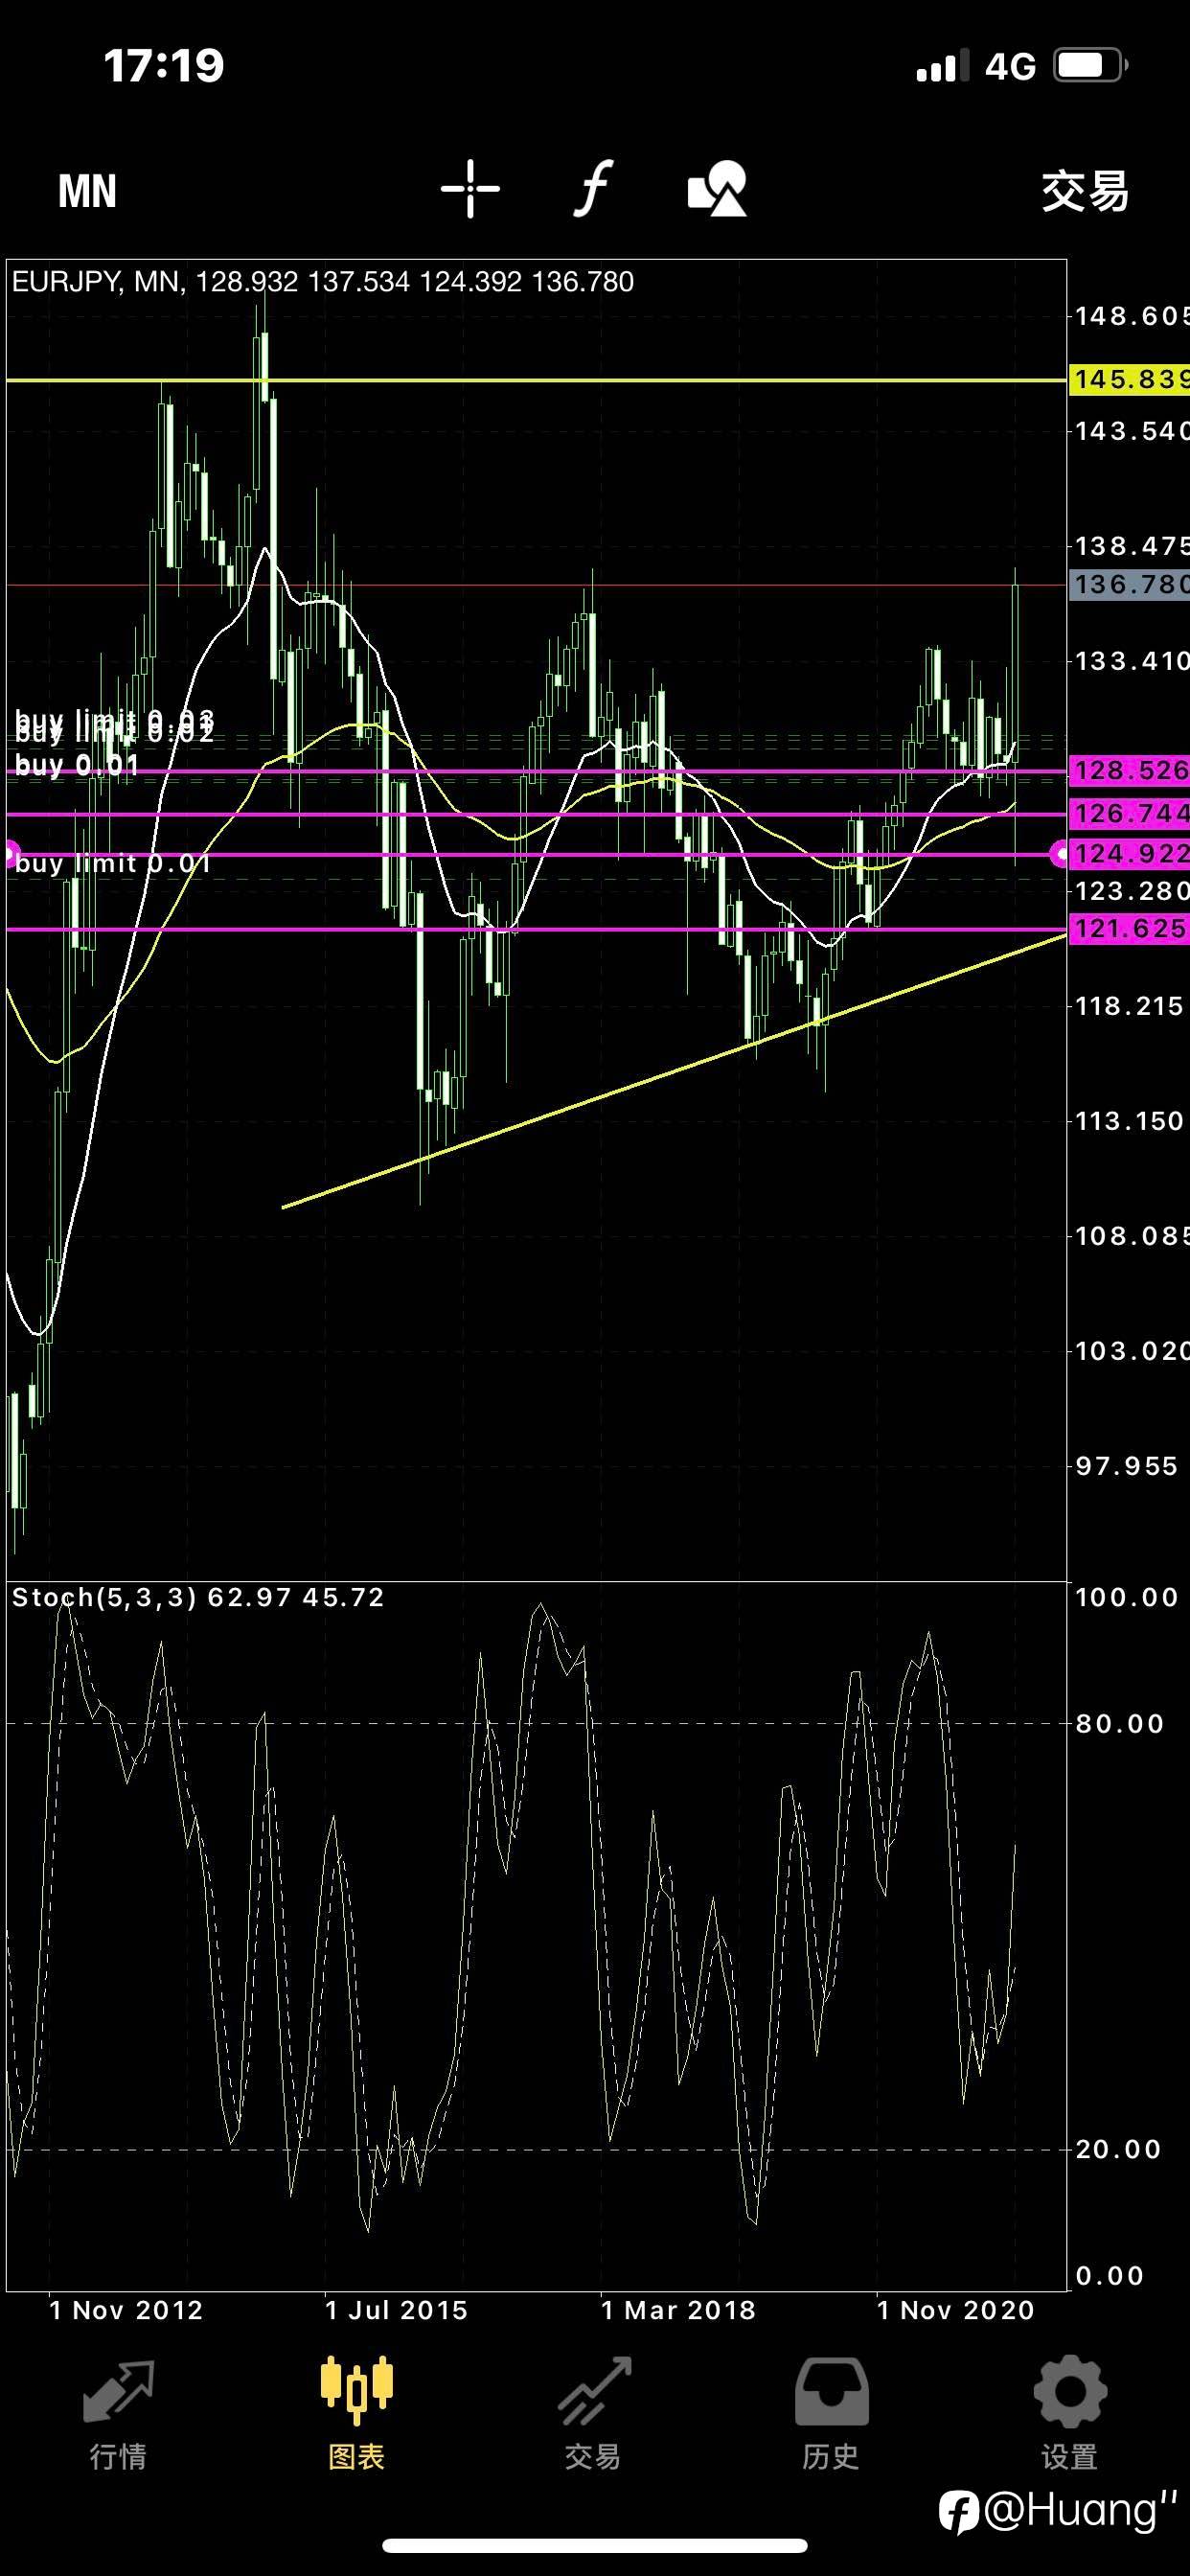Select the 121.625 magenta level label
This screenshot has height=2576, width=1190.
click(1129, 929)
